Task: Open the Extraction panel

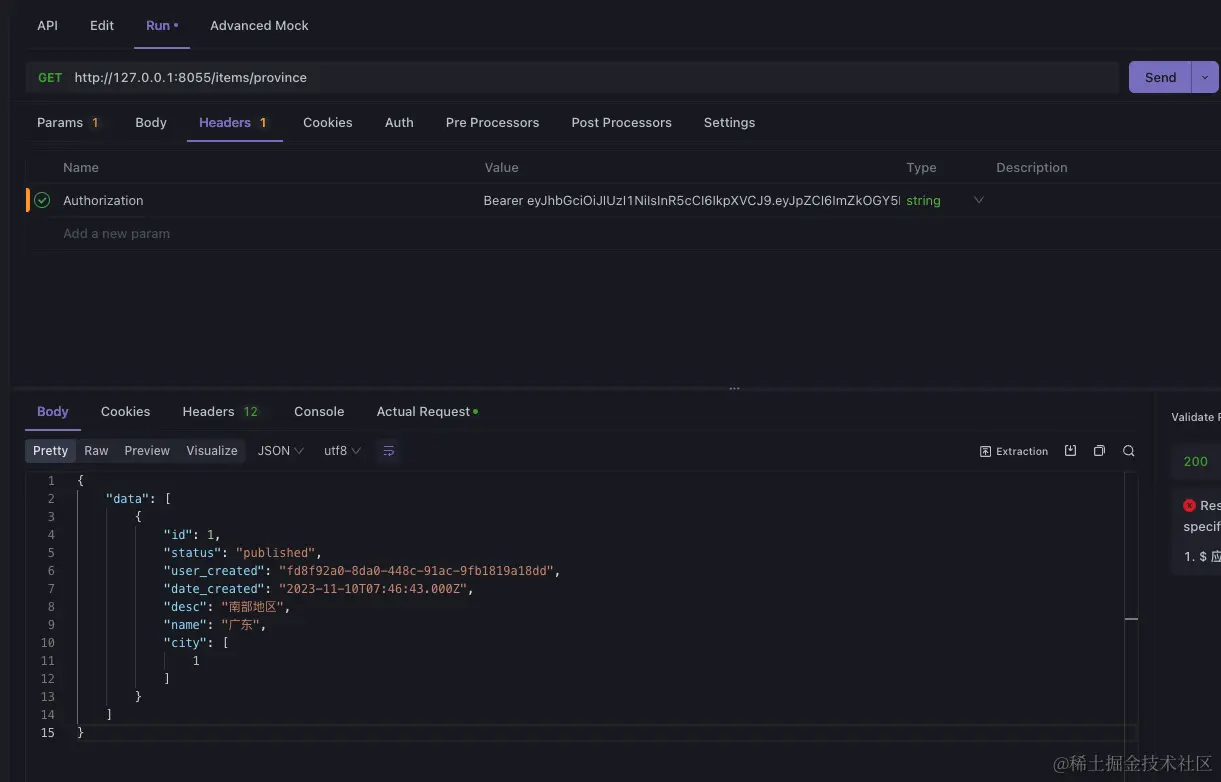Action: point(1013,450)
